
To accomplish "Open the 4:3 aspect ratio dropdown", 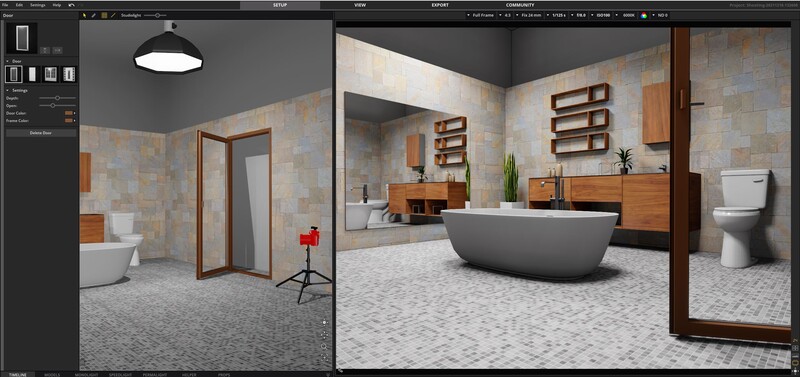I will pyautogui.click(x=505, y=15).
